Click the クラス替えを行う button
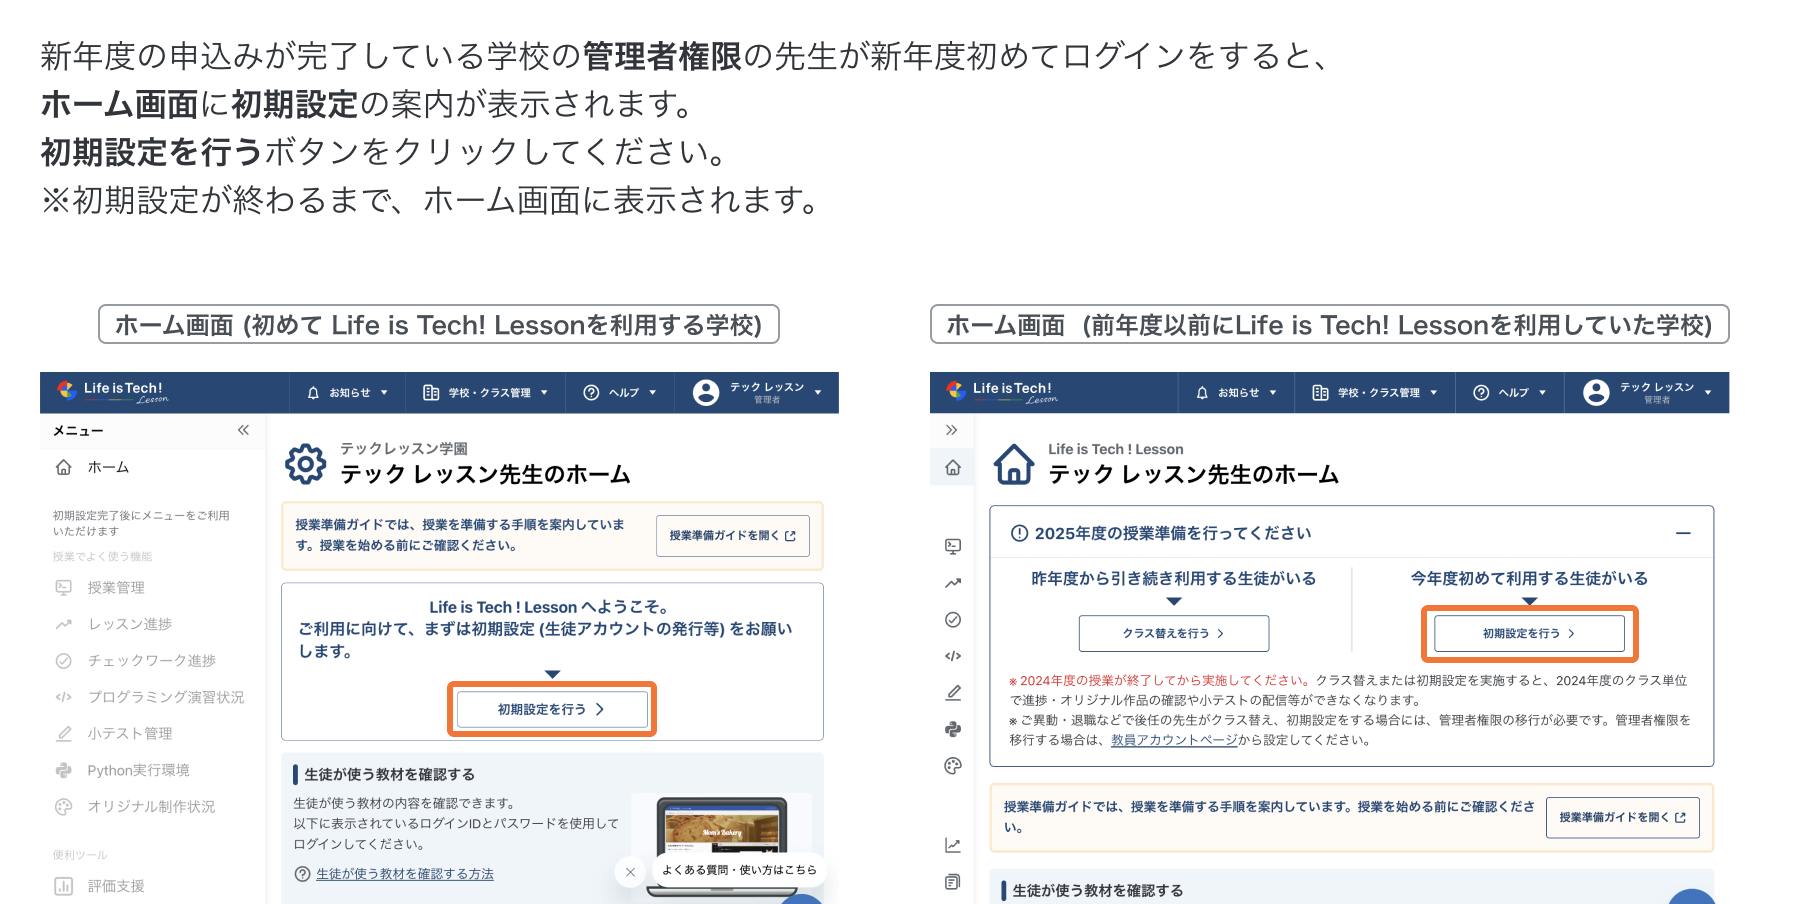The width and height of the screenshot is (1820, 904). pyautogui.click(x=1173, y=634)
